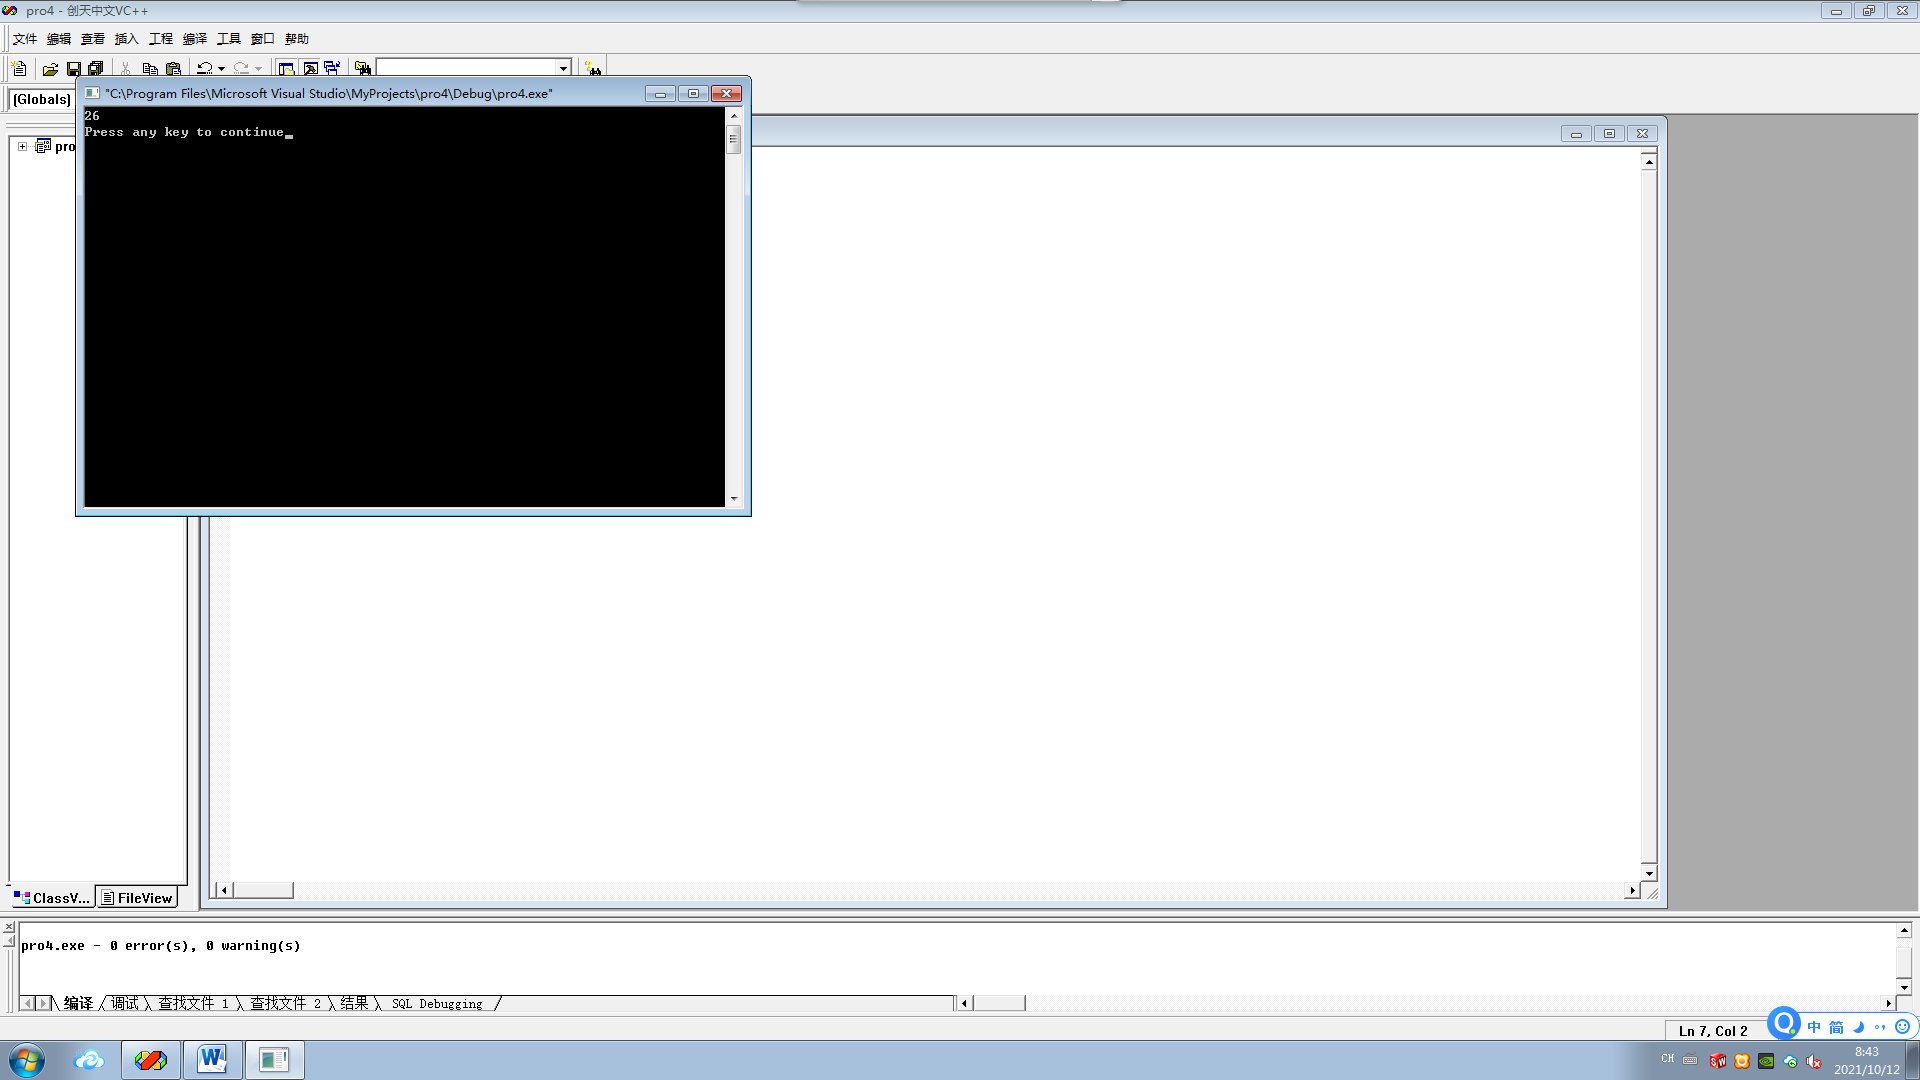
Task: Open the 工程 menu
Action: click(160, 39)
